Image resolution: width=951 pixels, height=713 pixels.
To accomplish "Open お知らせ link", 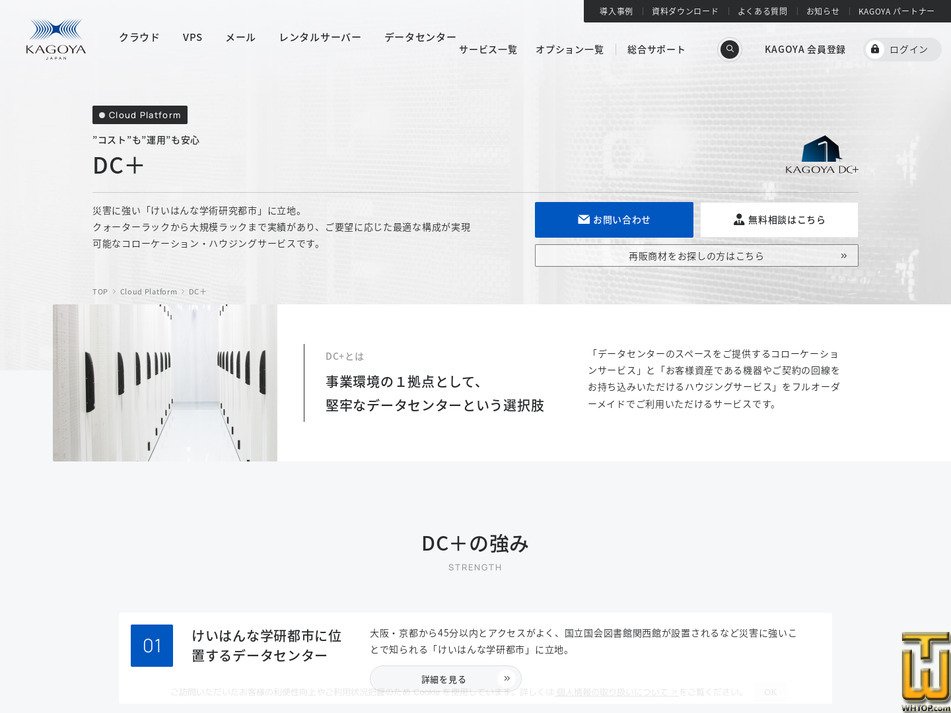I will (823, 11).
